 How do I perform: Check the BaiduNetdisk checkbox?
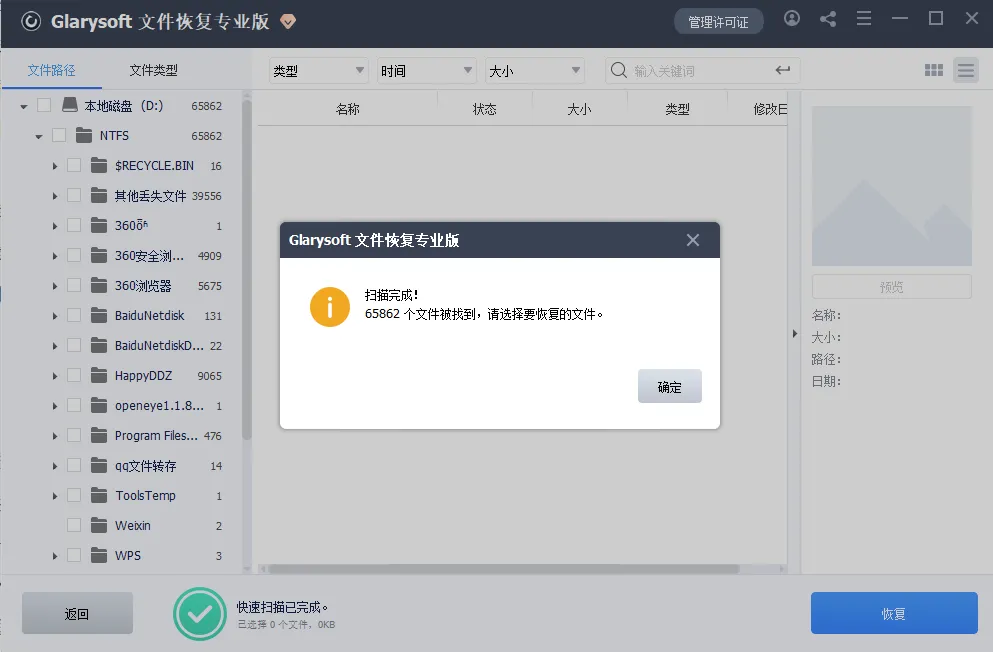coord(74,315)
